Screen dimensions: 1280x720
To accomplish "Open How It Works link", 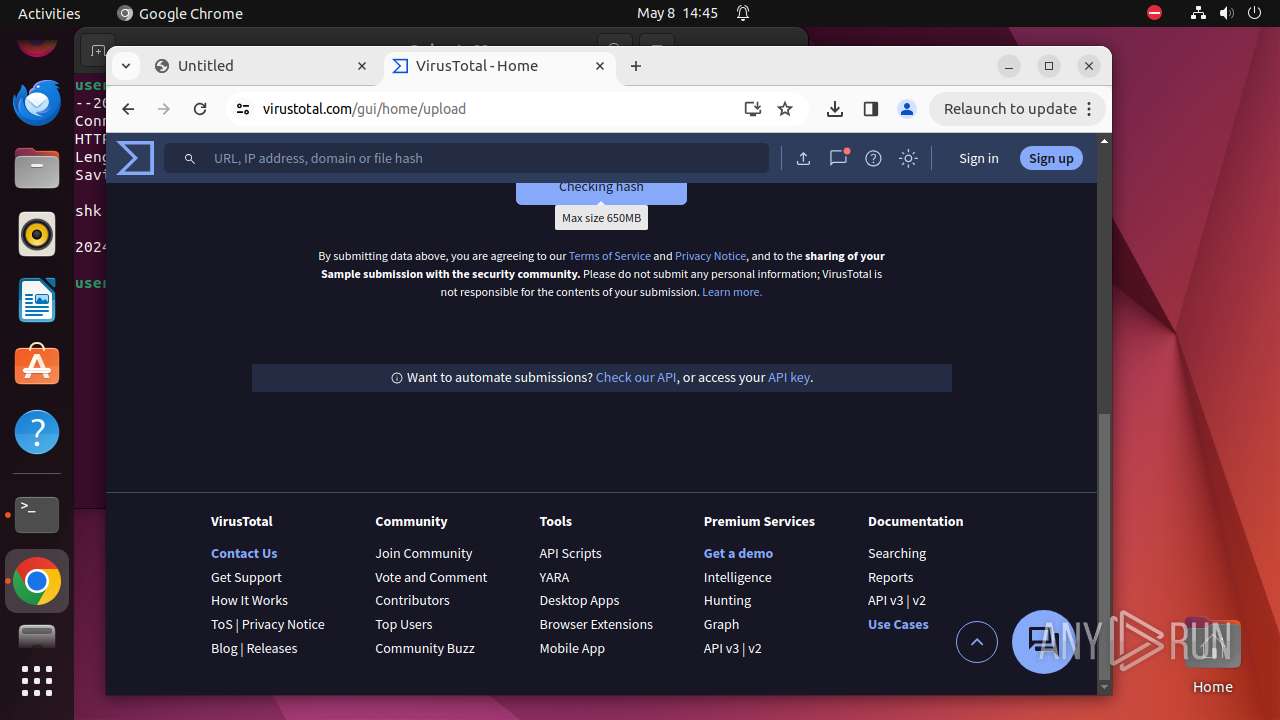I will coord(249,600).
